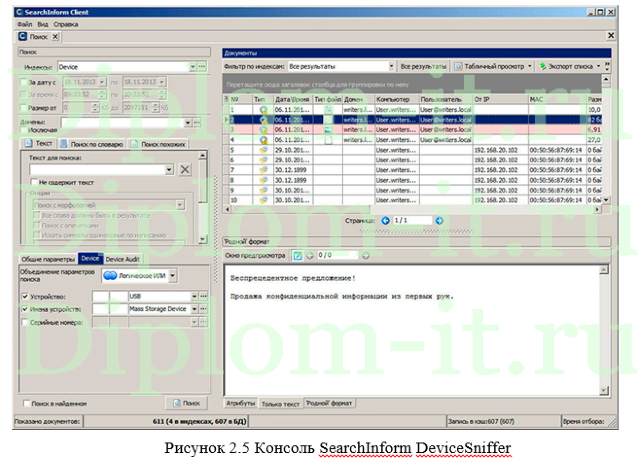Image resolution: width=637 pixels, height=460 pixels.
Task: Click the edit icon in preview window toolbar
Action: (297, 256)
